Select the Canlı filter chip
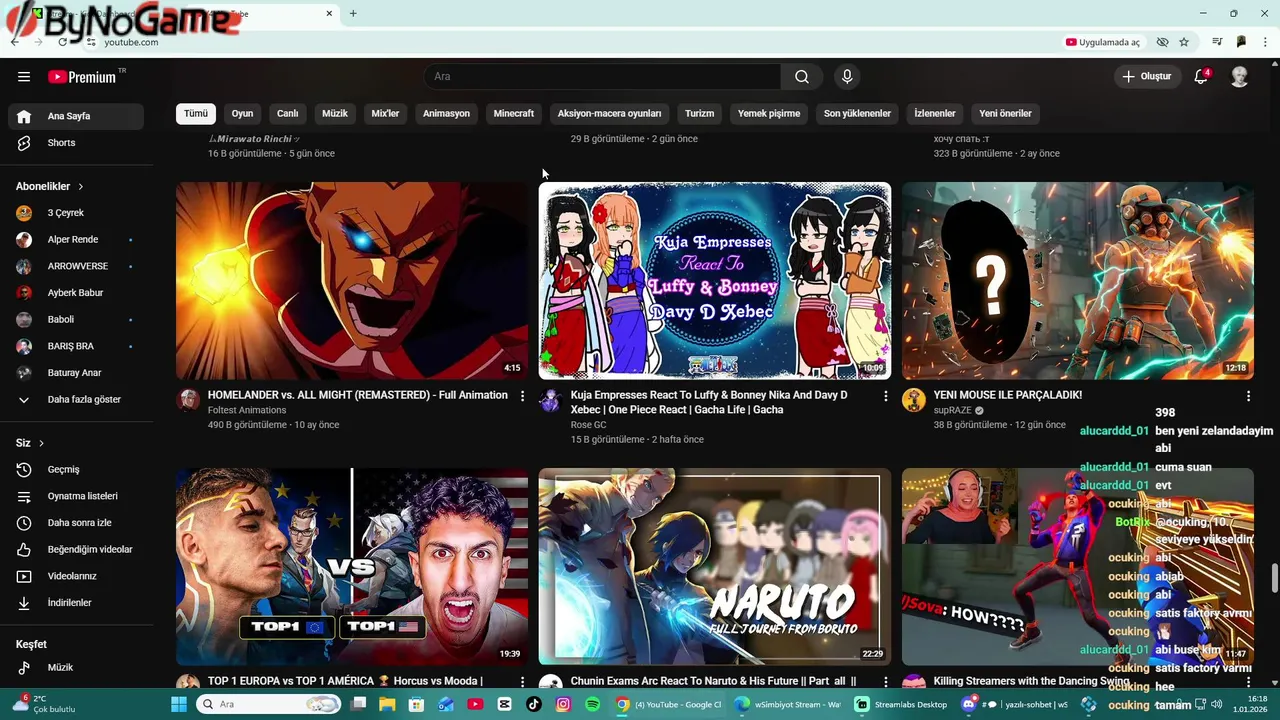The height and width of the screenshot is (720, 1280). tap(288, 114)
